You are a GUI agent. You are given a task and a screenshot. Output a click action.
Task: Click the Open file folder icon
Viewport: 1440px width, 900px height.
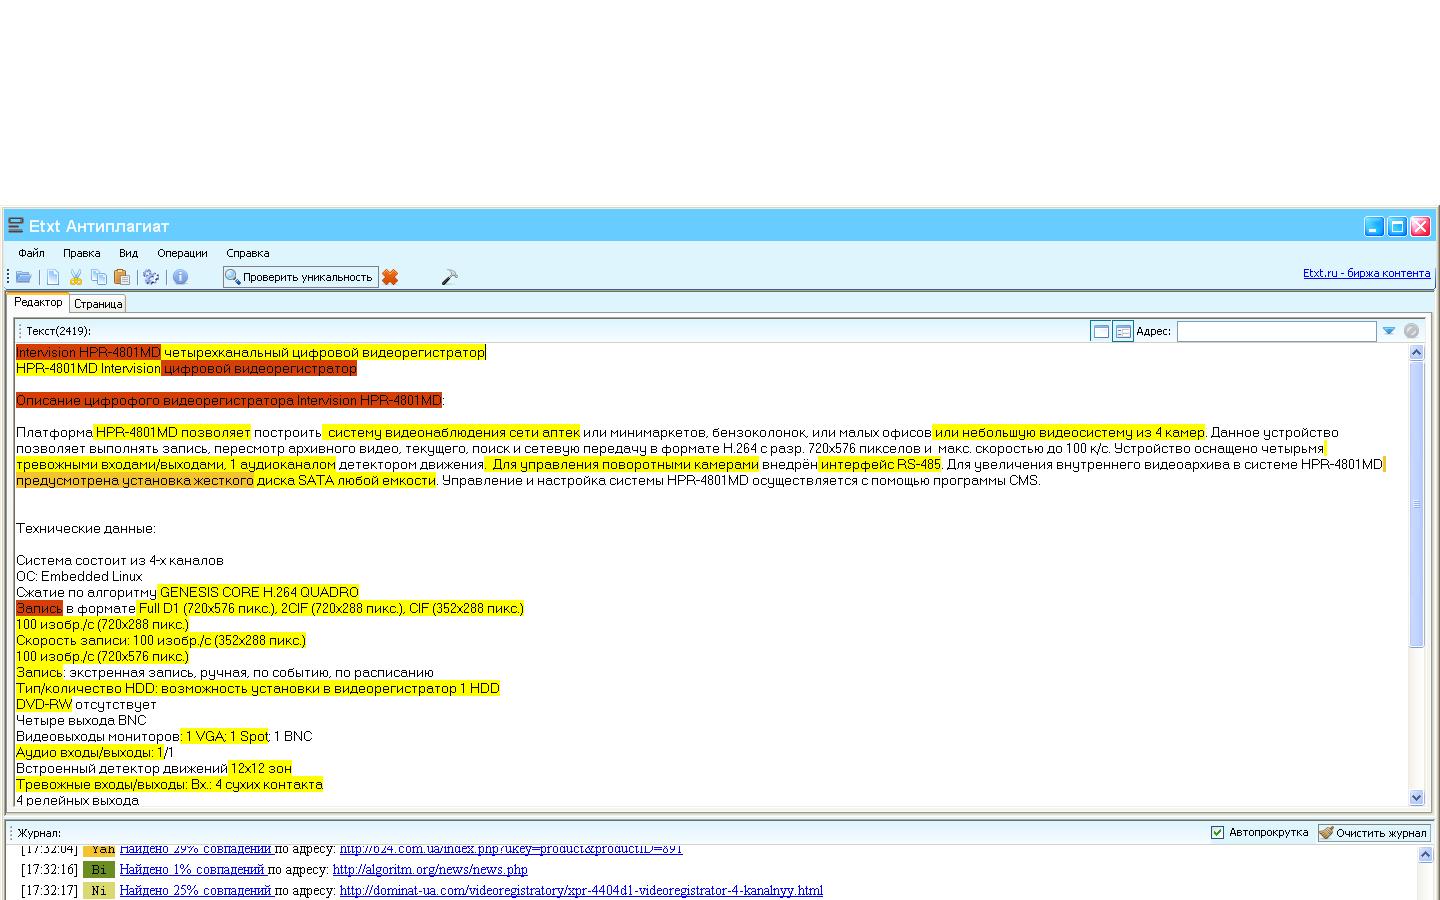pyautogui.click(x=23, y=277)
